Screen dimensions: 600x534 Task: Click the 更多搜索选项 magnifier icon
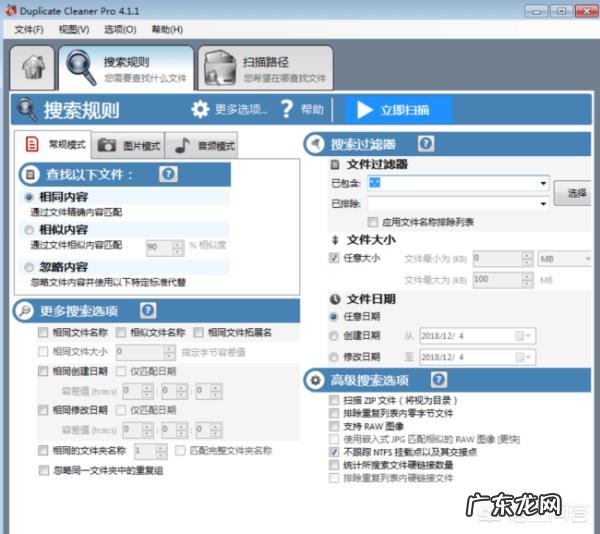pyautogui.click(x=24, y=311)
